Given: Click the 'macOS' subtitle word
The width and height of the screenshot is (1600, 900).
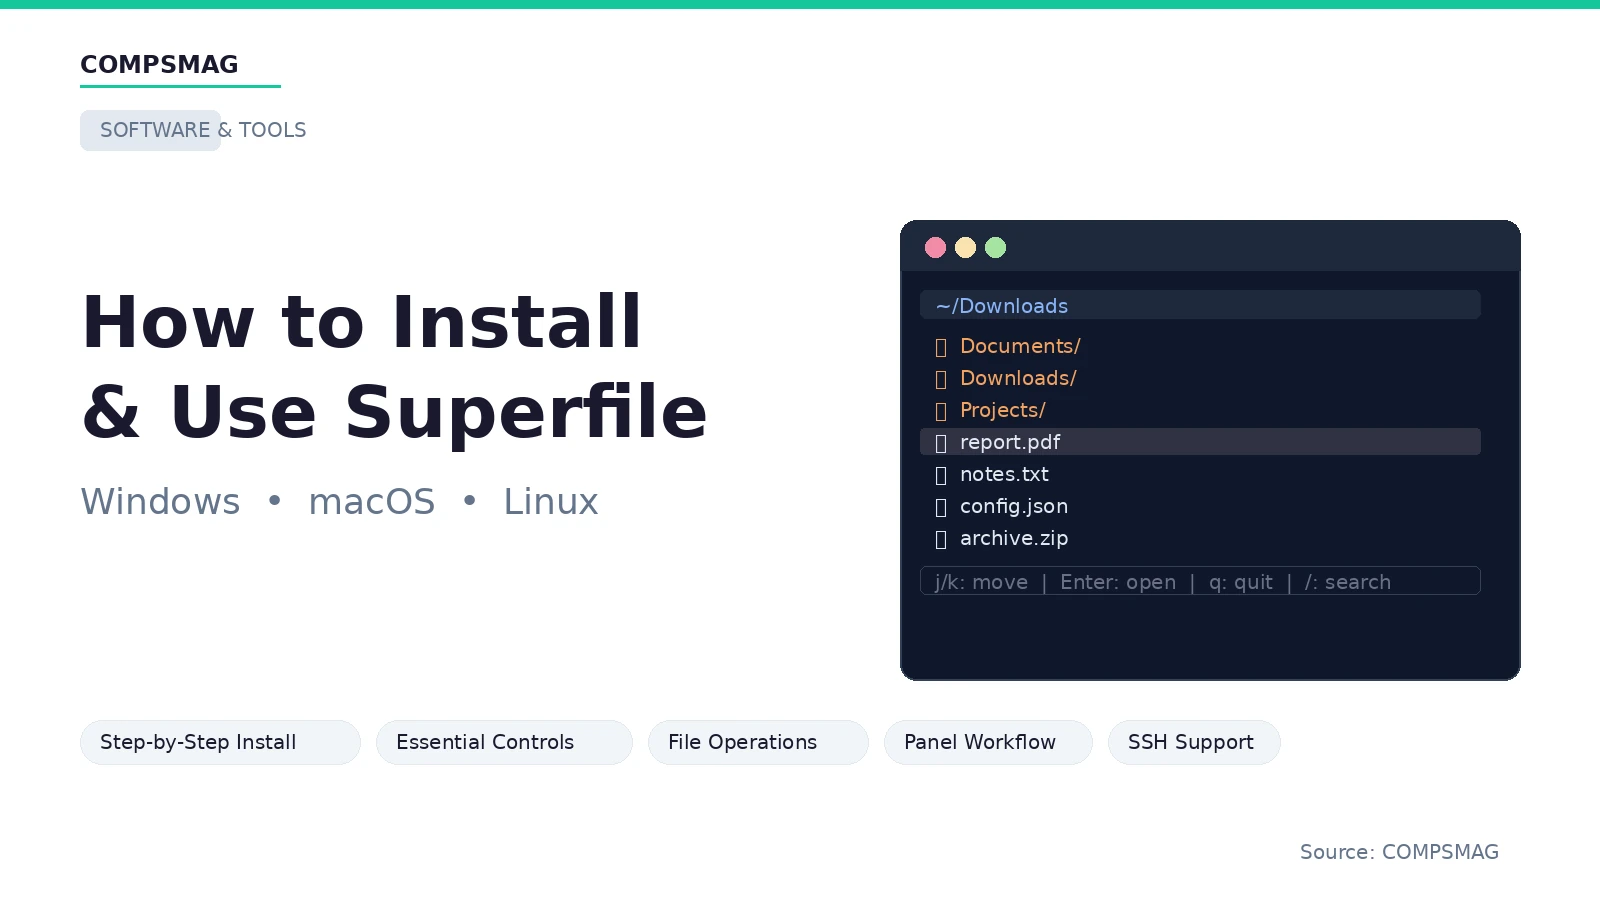Looking at the screenshot, I should 372,502.
